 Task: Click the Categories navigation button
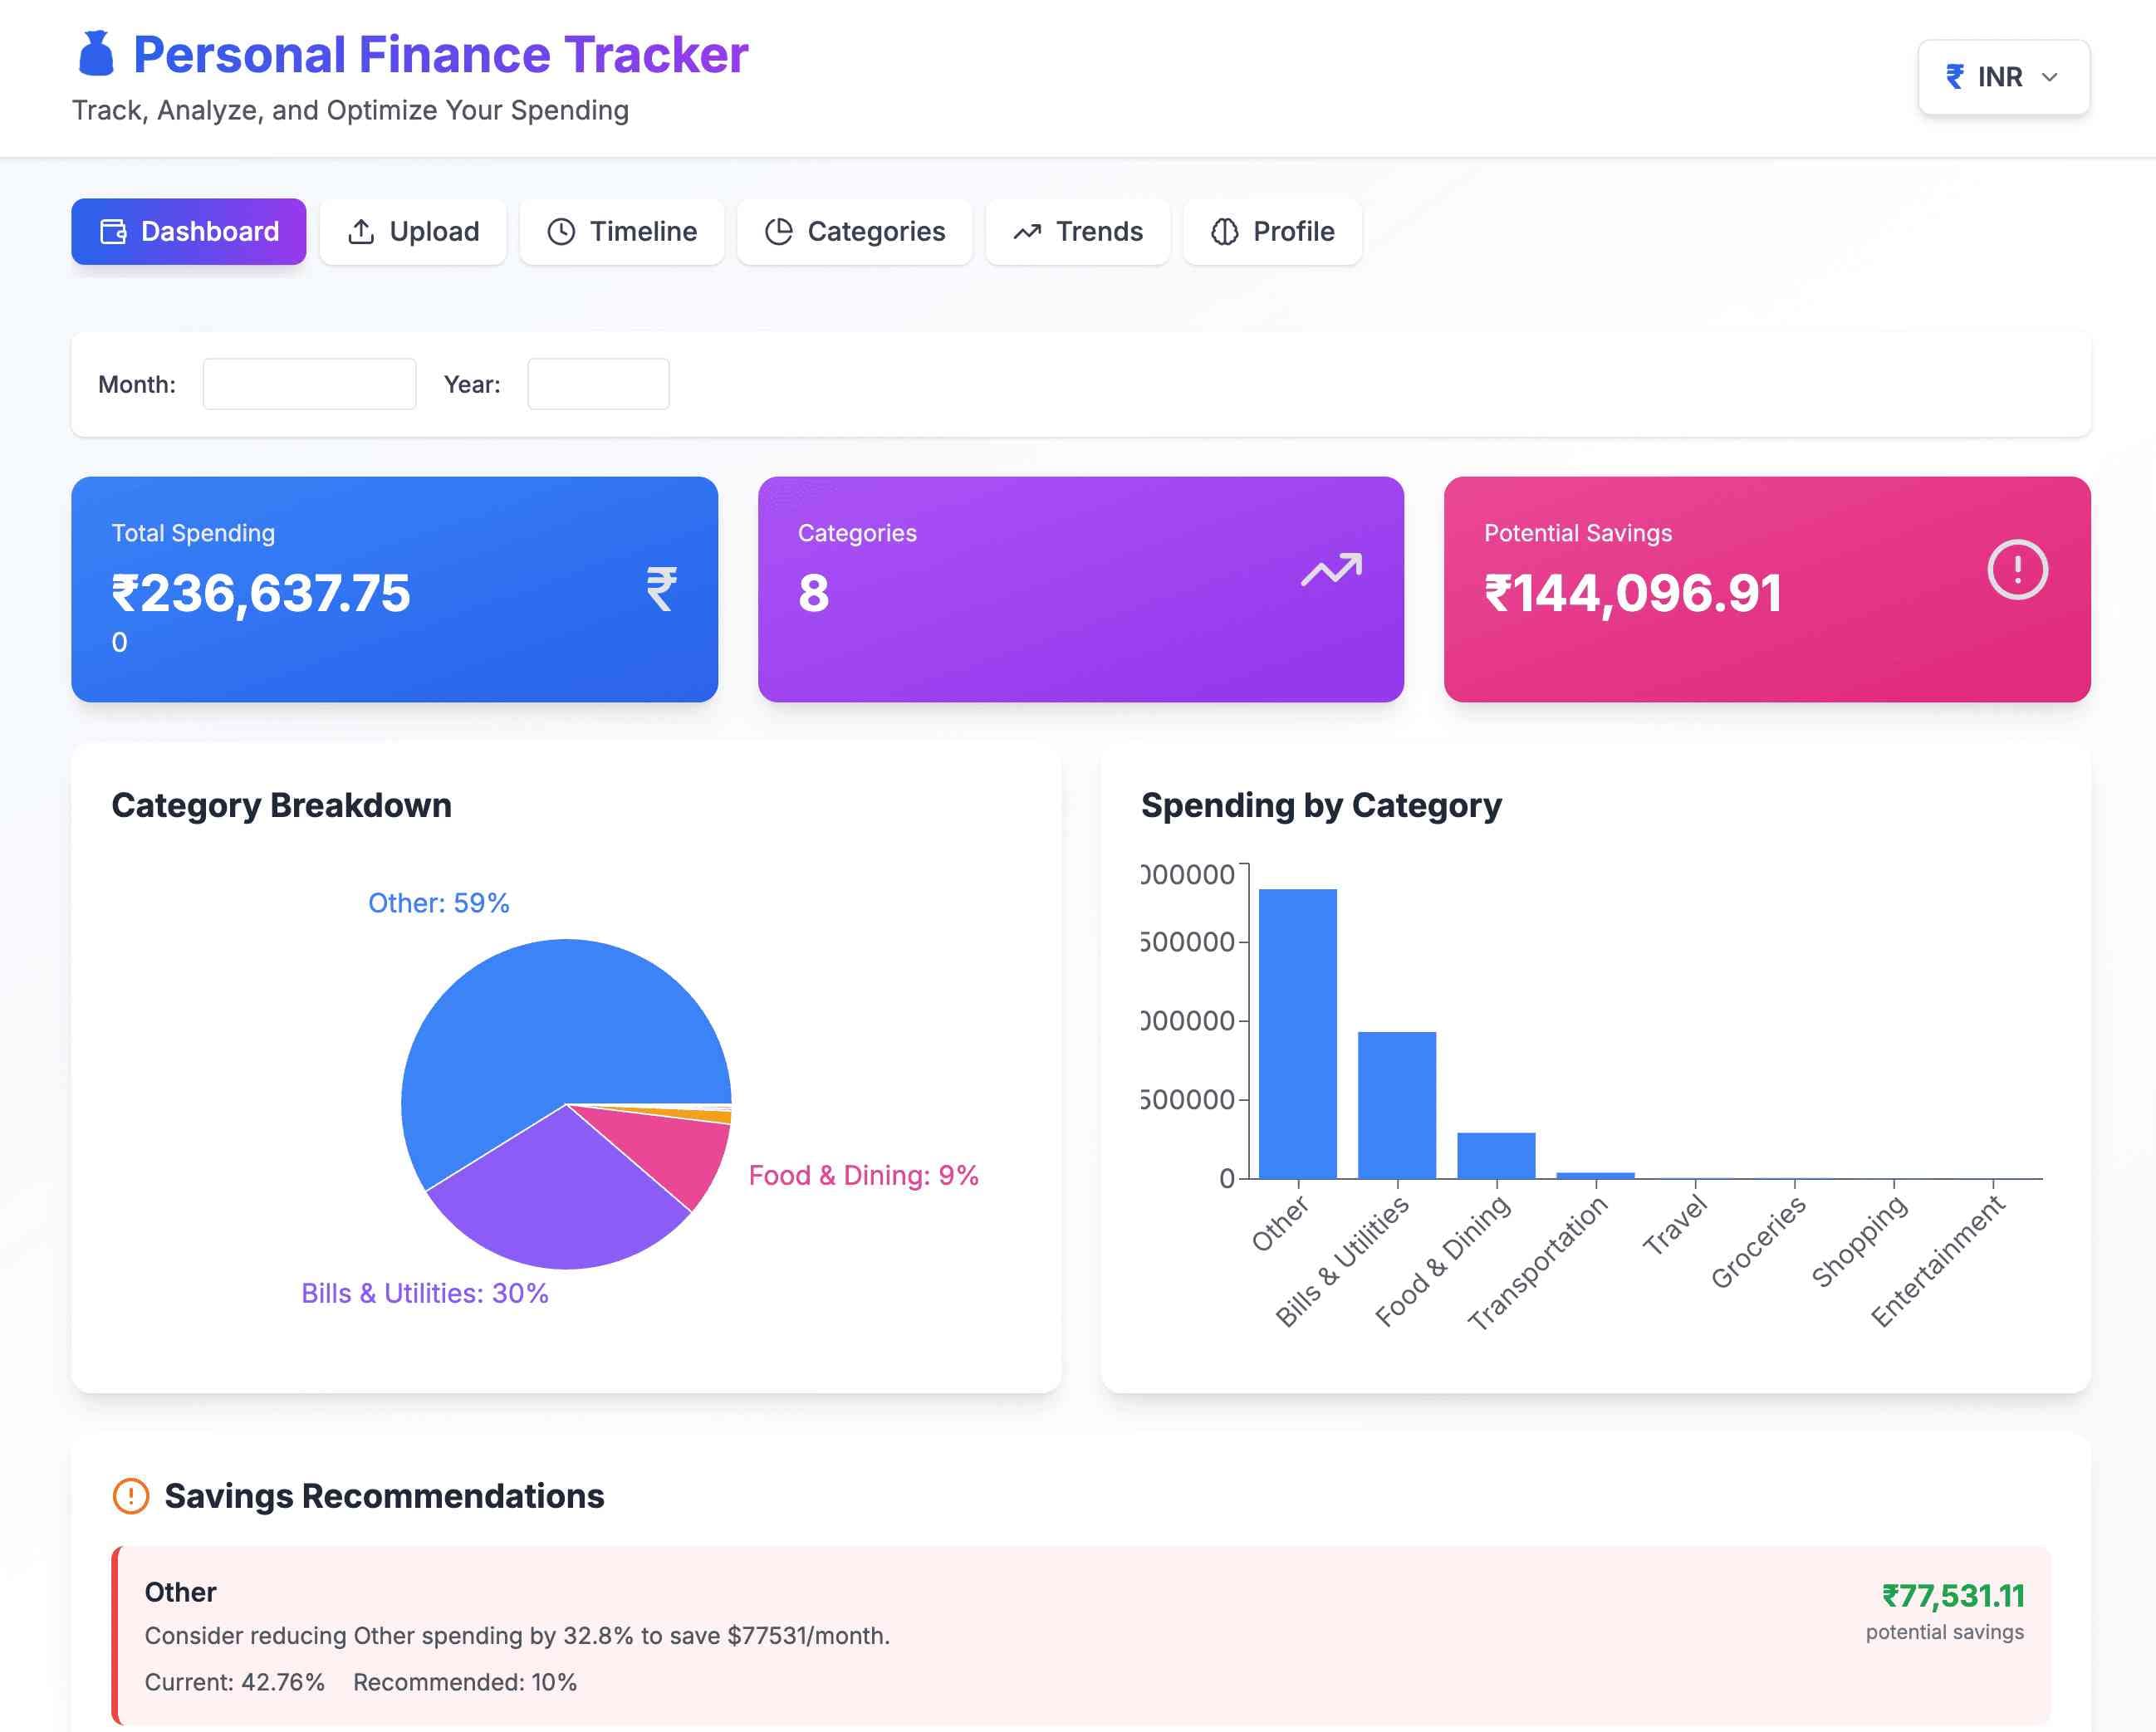855,231
